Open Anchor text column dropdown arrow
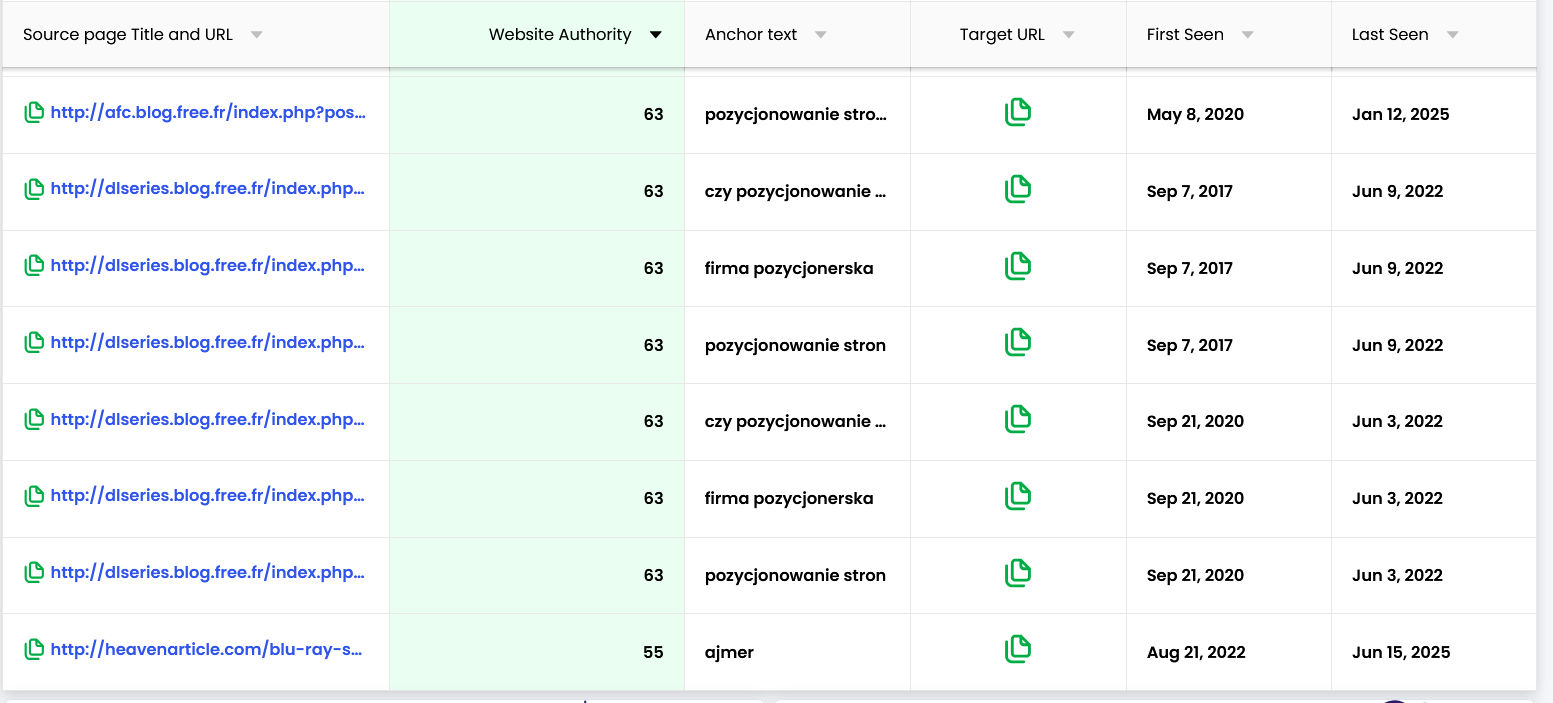1553x703 pixels. point(820,35)
